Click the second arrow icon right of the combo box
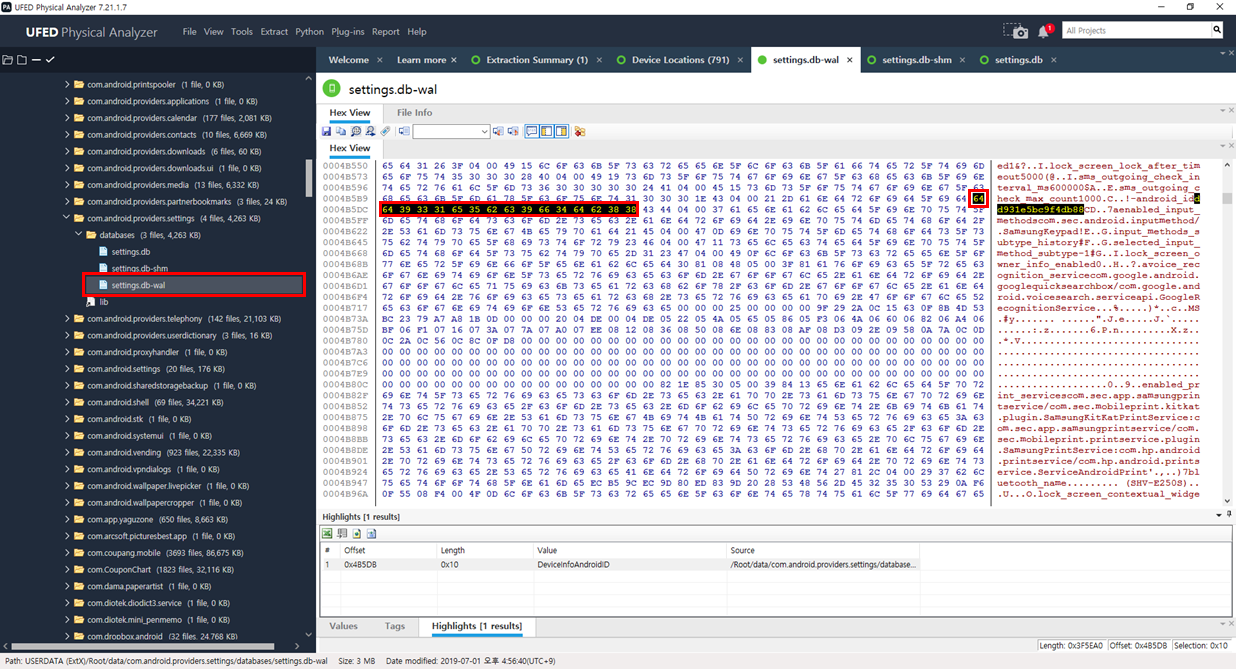This screenshot has width=1236, height=669. click(513, 131)
